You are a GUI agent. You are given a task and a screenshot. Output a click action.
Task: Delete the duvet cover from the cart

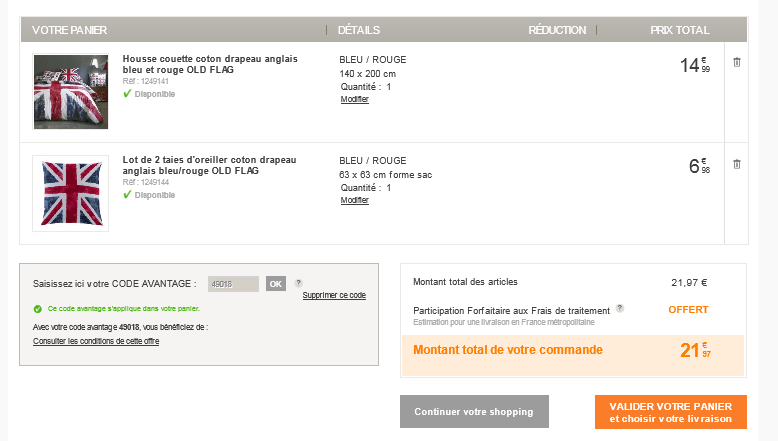(x=737, y=62)
